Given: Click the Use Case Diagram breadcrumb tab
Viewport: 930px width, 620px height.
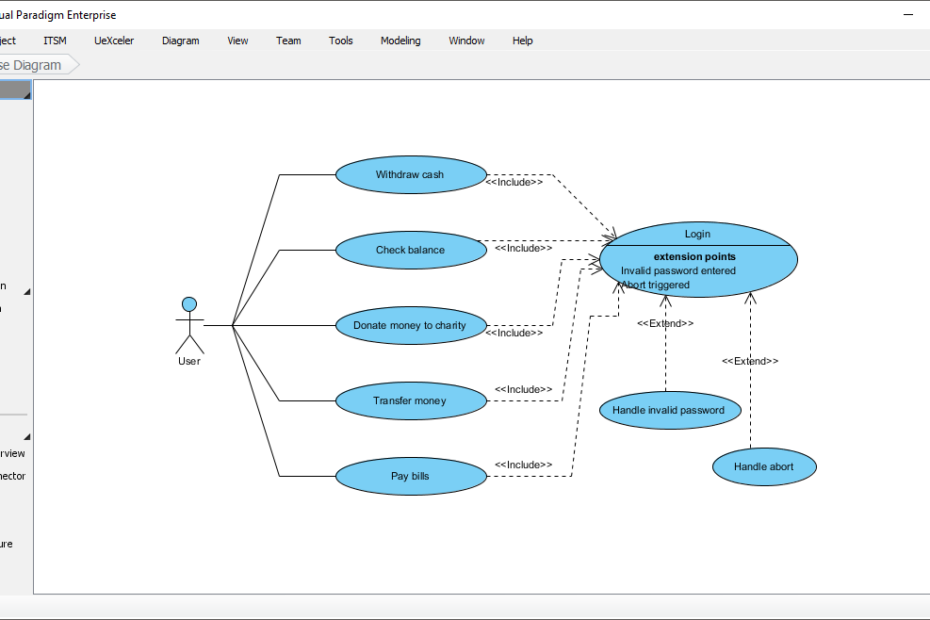Looking at the screenshot, I should 30,62.
